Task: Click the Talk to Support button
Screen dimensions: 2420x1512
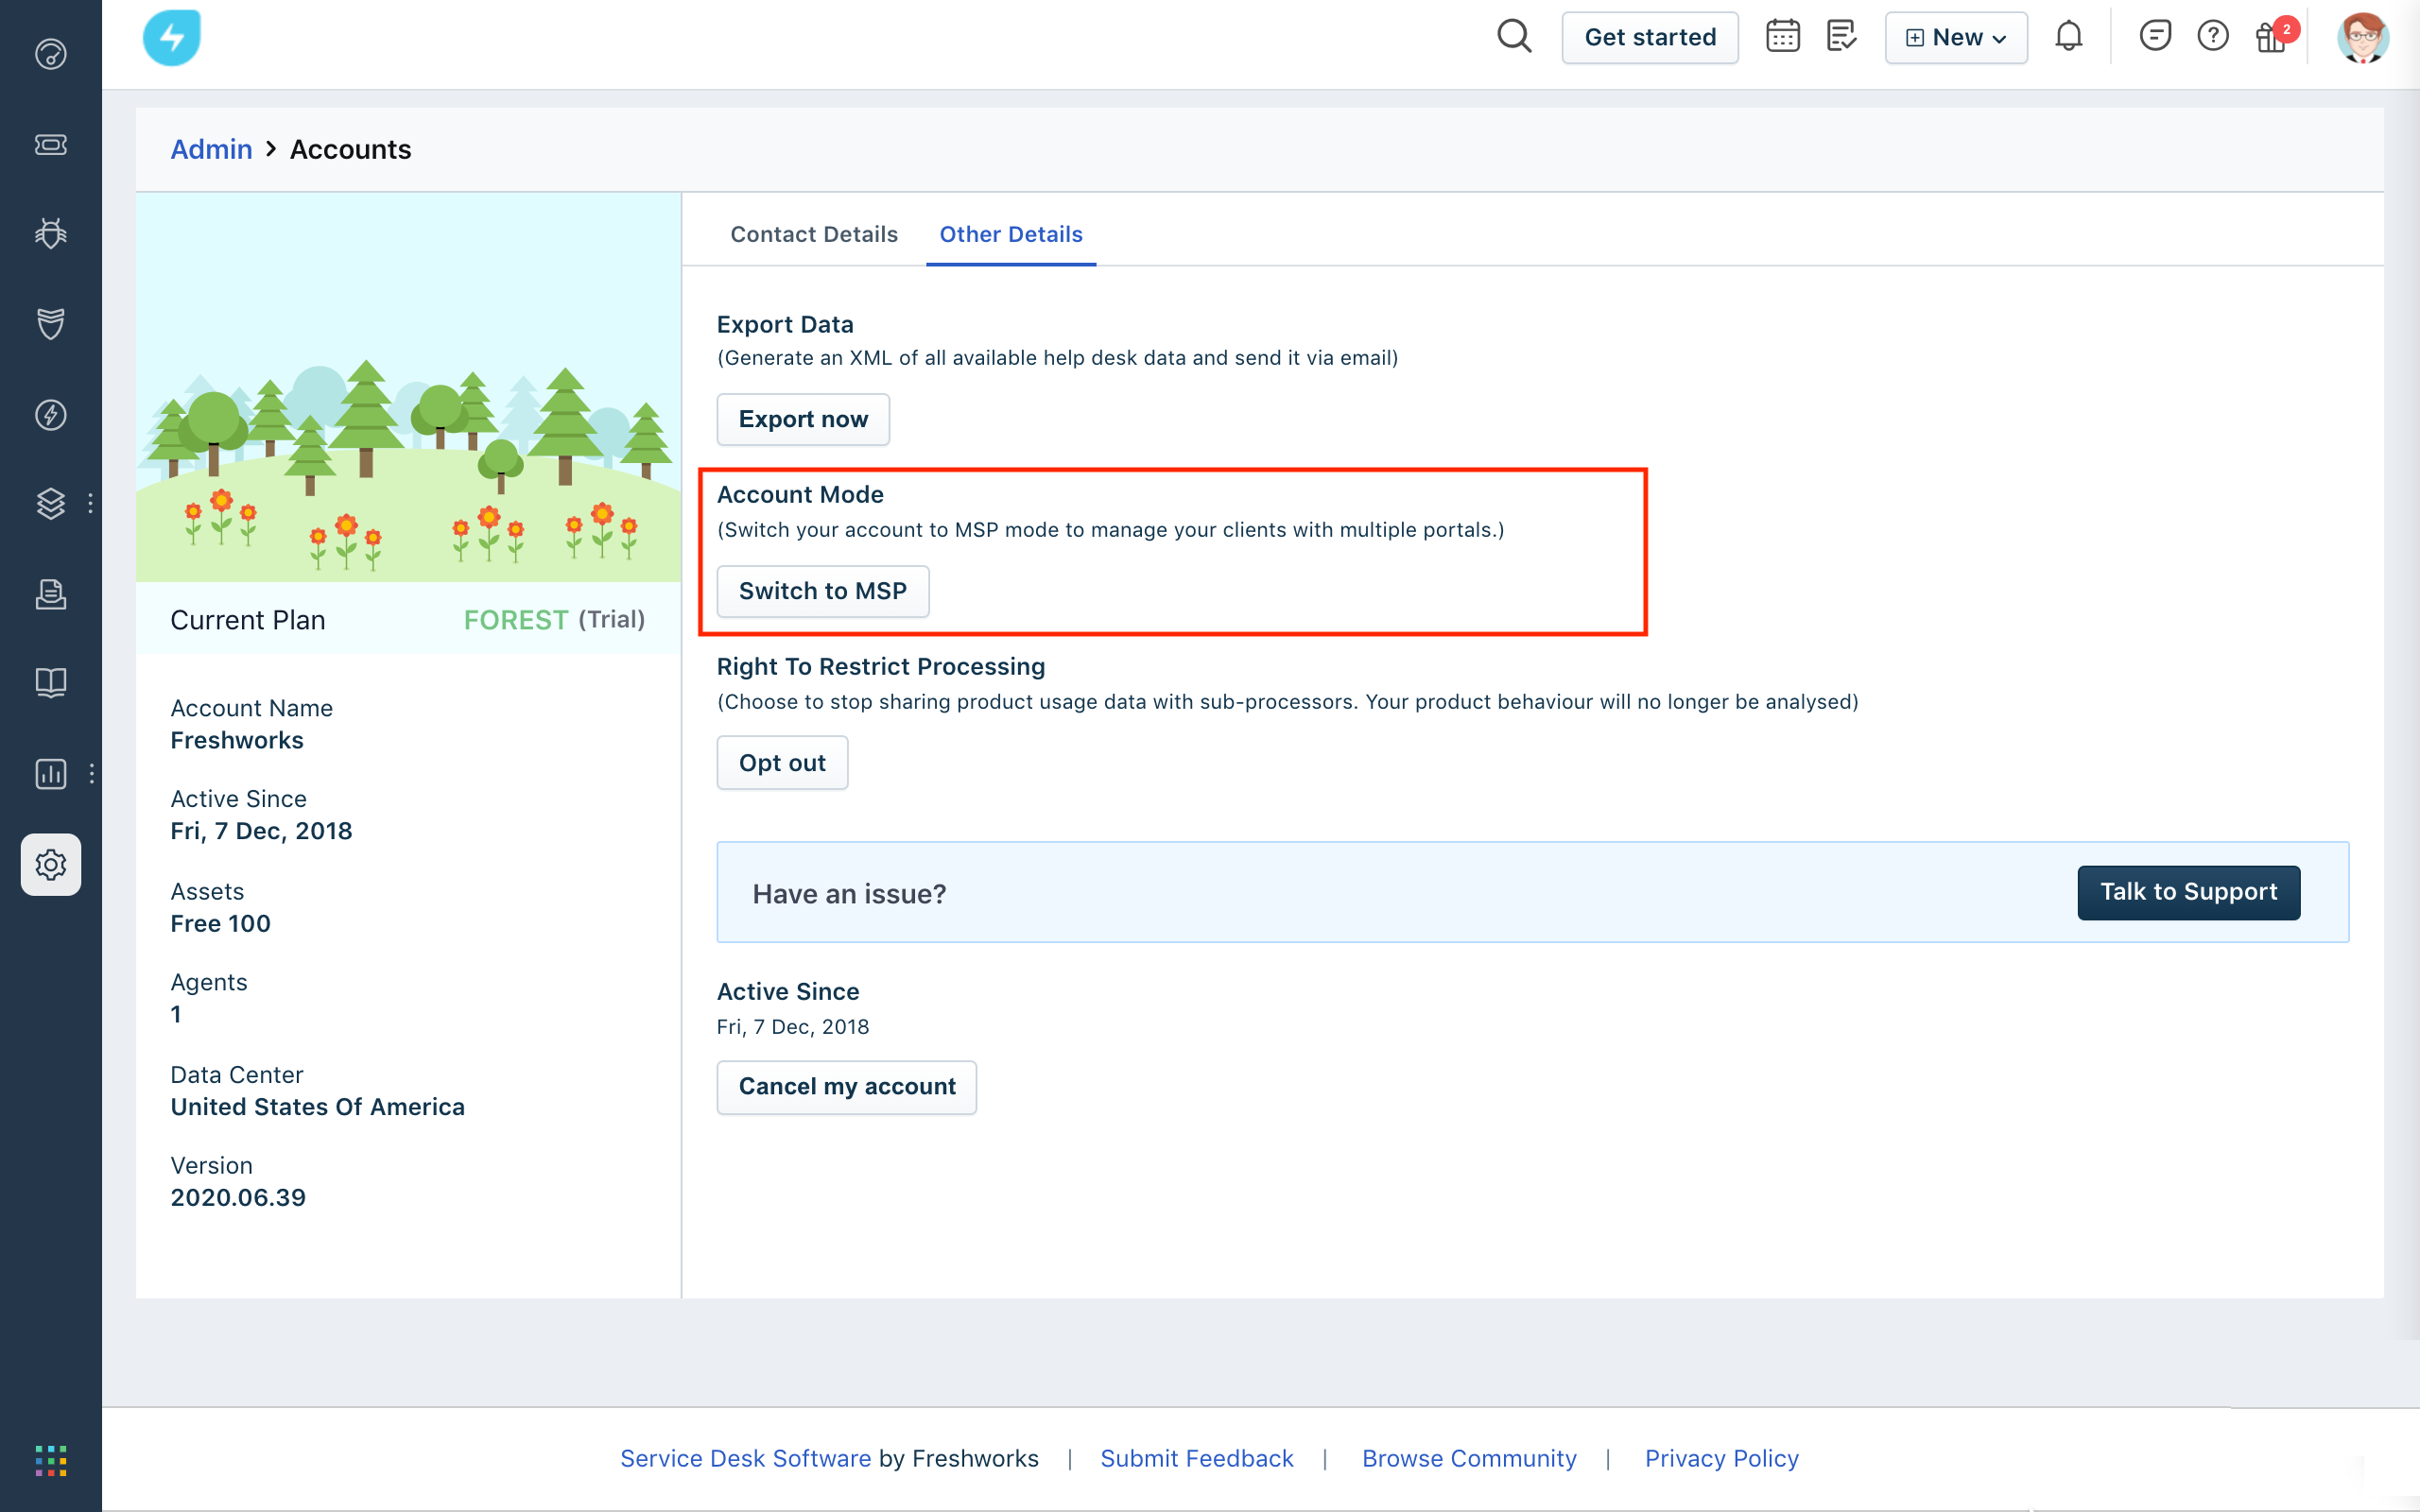Action: pyautogui.click(x=2189, y=892)
